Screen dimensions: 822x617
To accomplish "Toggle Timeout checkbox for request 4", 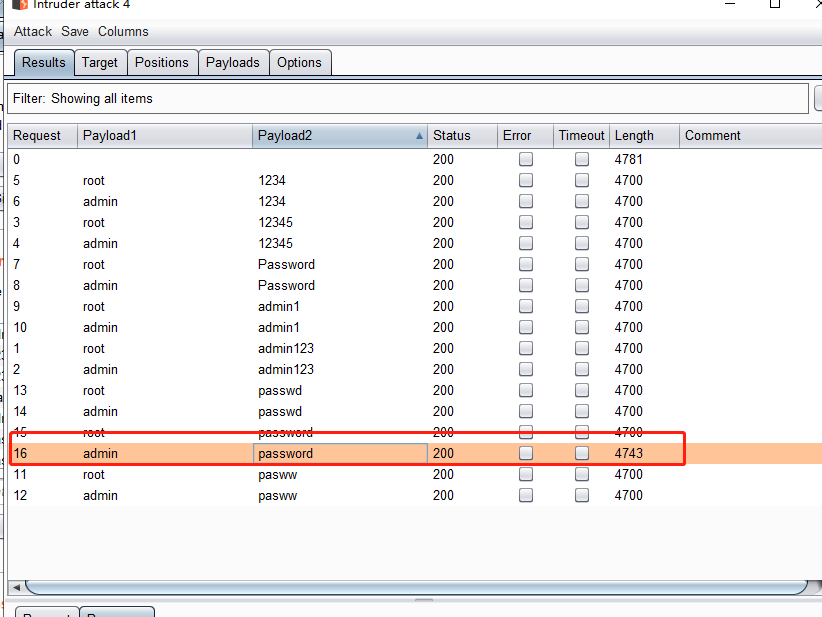I will 582,243.
